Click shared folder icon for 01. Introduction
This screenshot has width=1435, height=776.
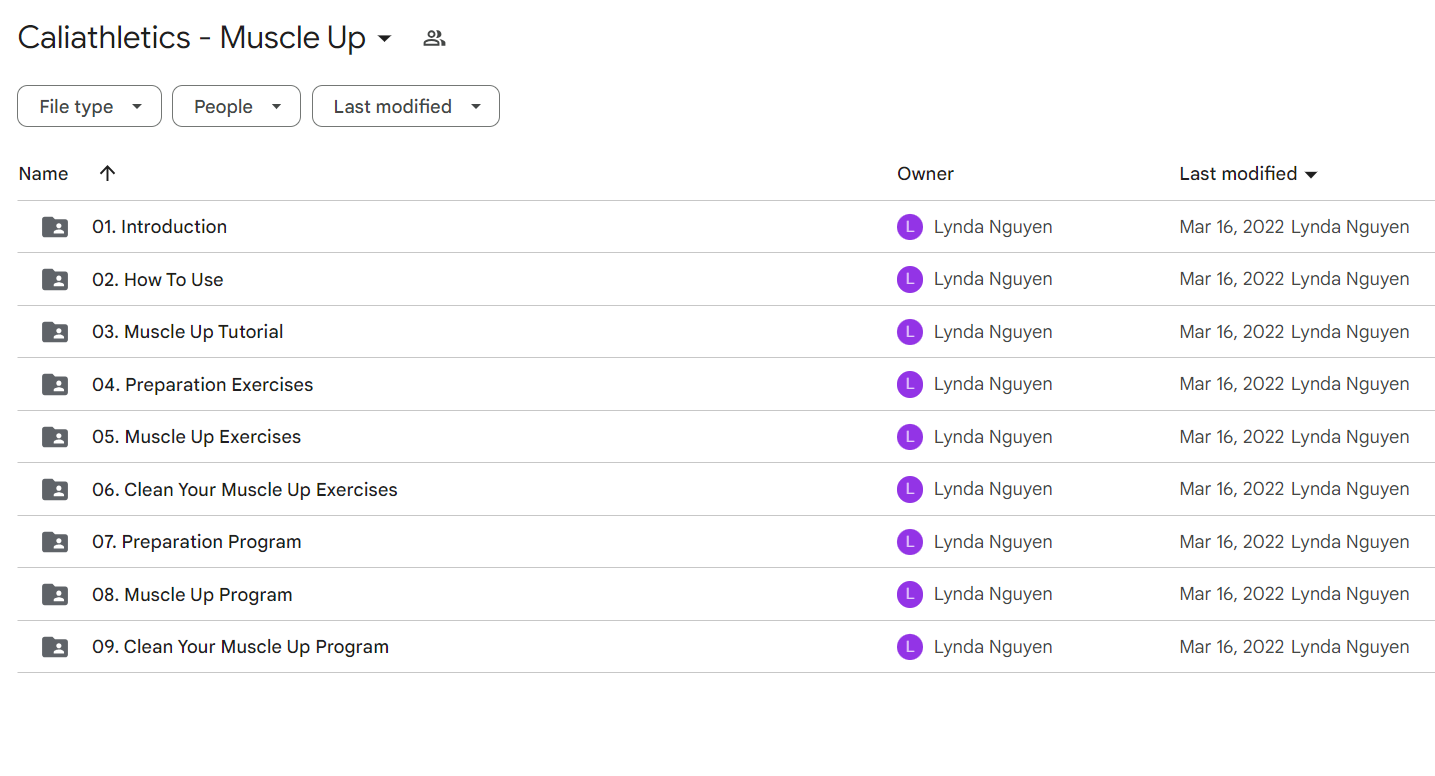(55, 227)
